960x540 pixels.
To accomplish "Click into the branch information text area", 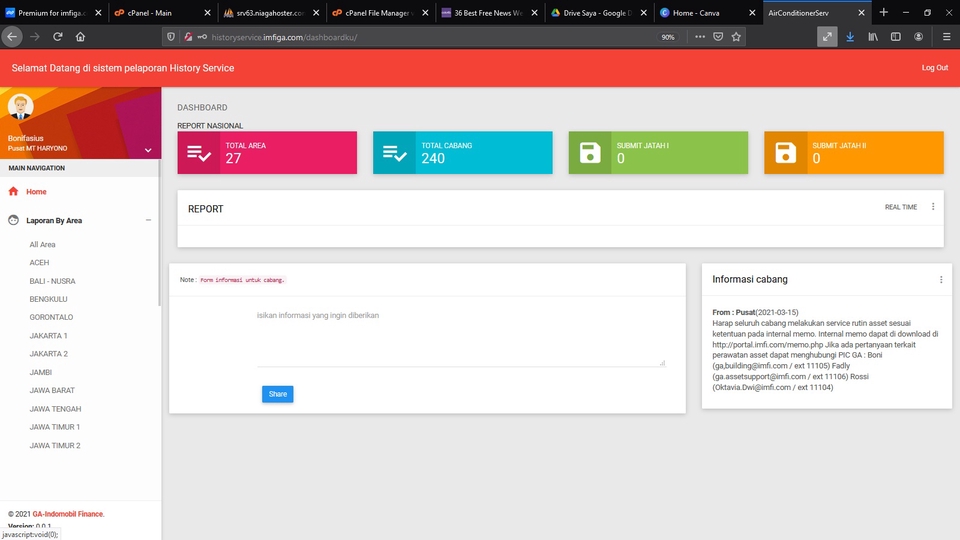I will click(461, 337).
